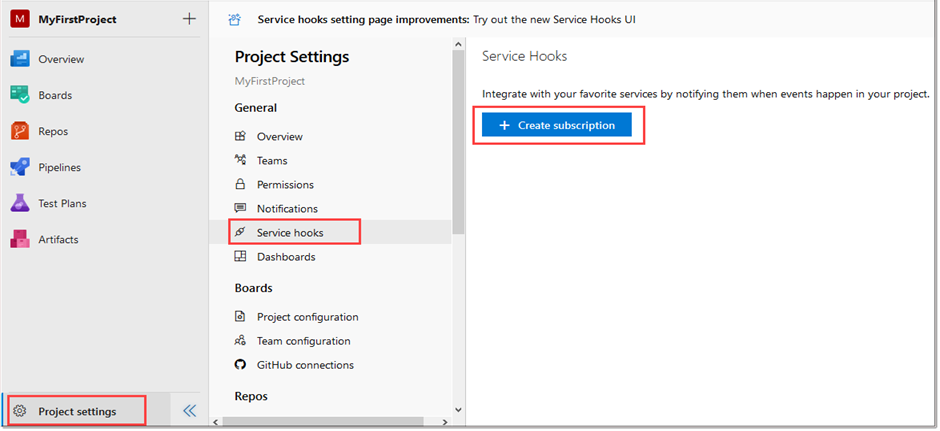Viewport: 940px width, 431px height.
Task: Select Boards in the left navigation
Action: point(55,95)
